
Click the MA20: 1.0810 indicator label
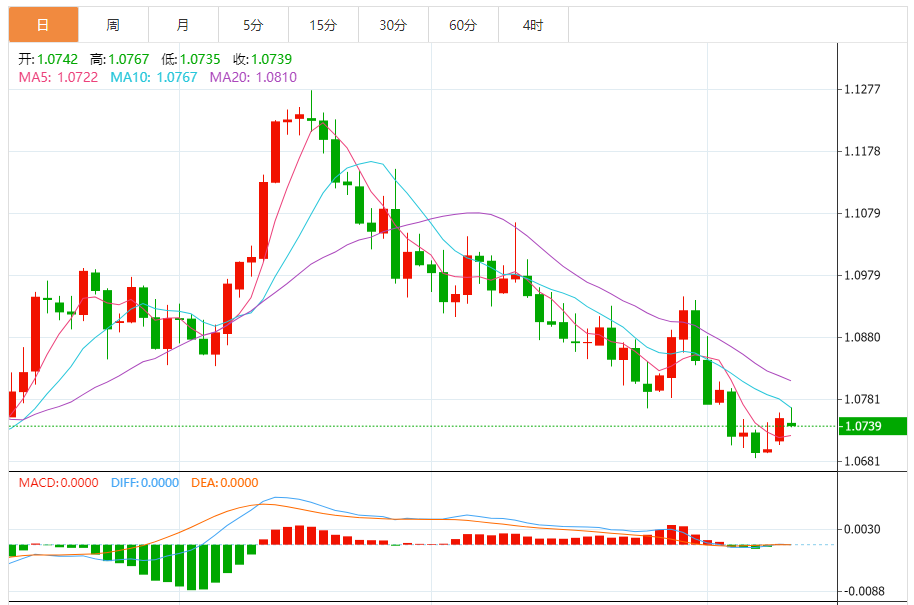[x=253, y=77]
